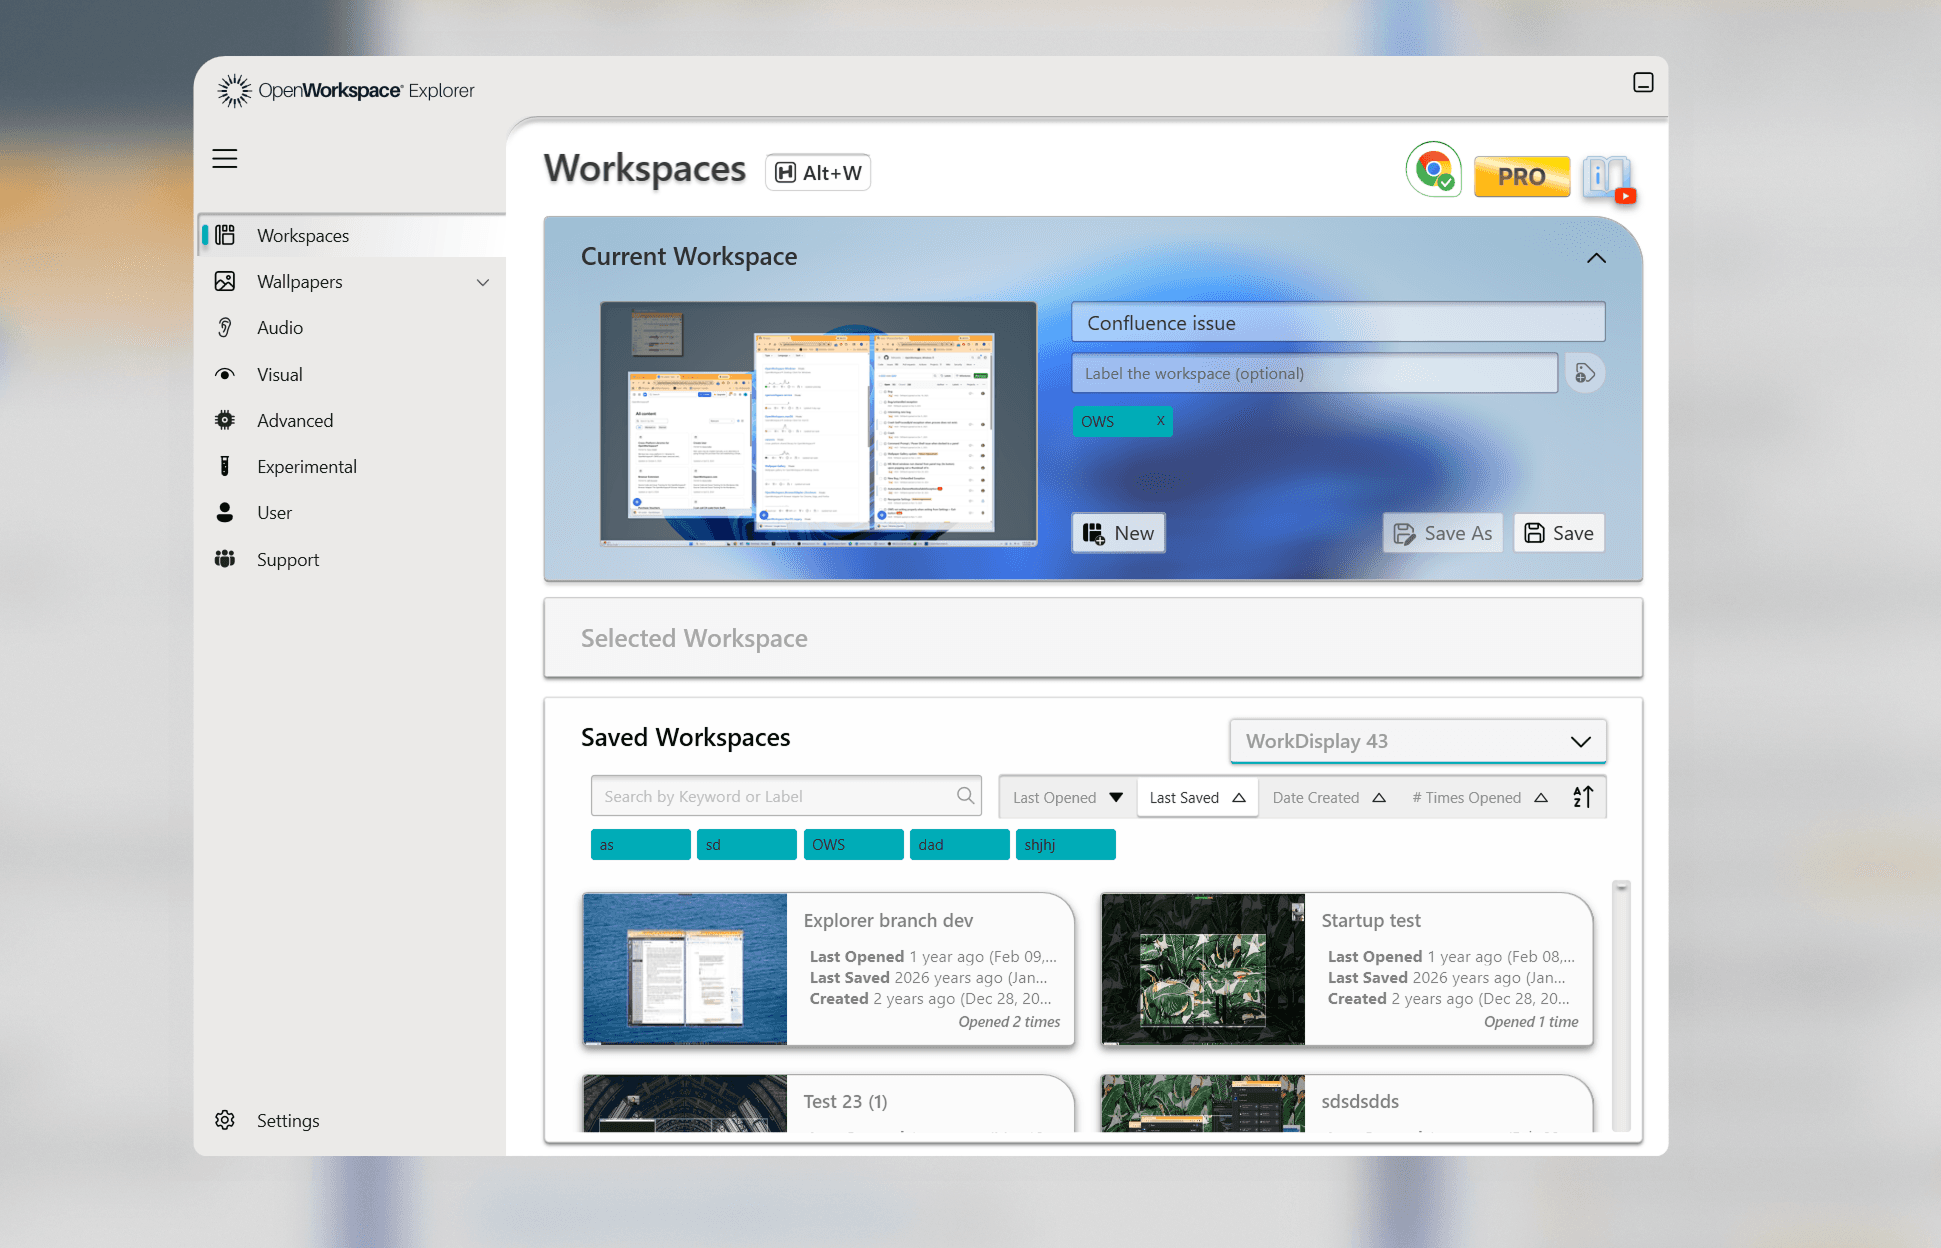Click the search magnifier in Saved Workspaces
1941x1248 pixels.
click(964, 796)
